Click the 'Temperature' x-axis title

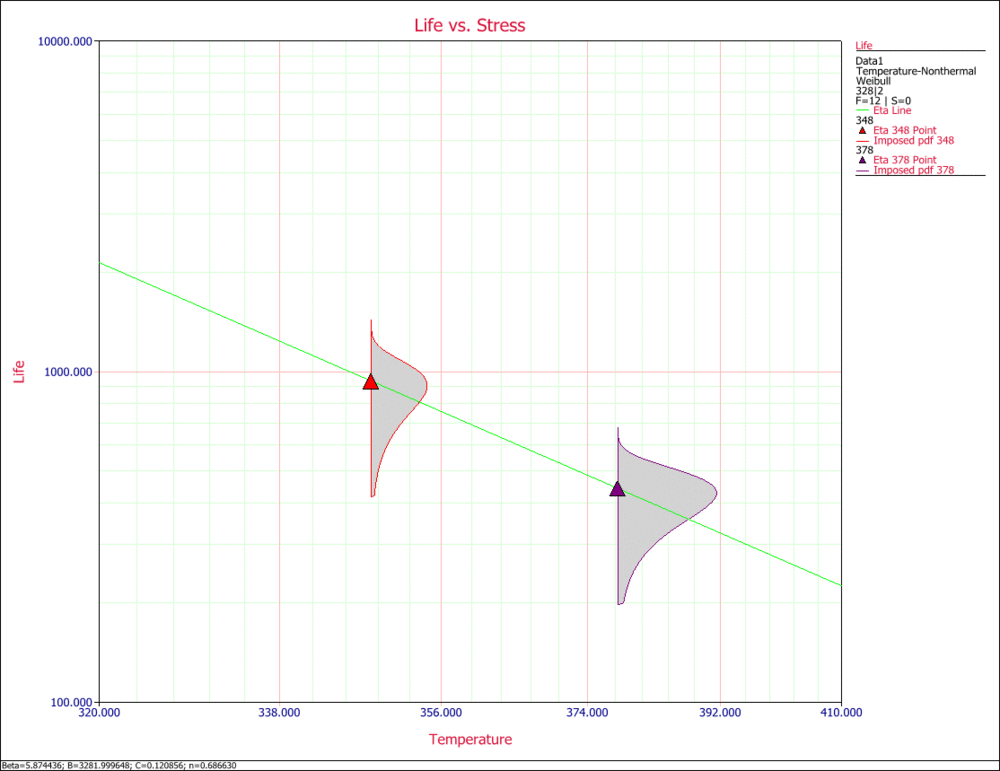tap(470, 740)
